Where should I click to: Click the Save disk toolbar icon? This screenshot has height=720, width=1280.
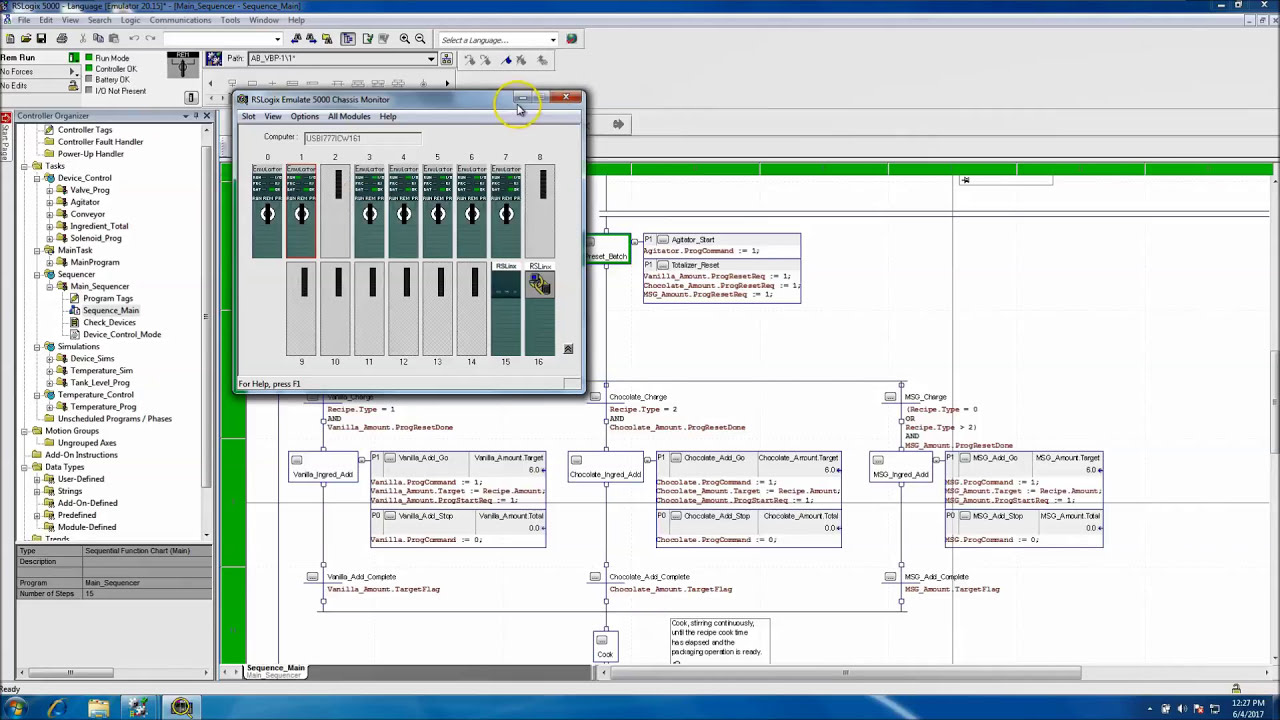click(x=41, y=39)
